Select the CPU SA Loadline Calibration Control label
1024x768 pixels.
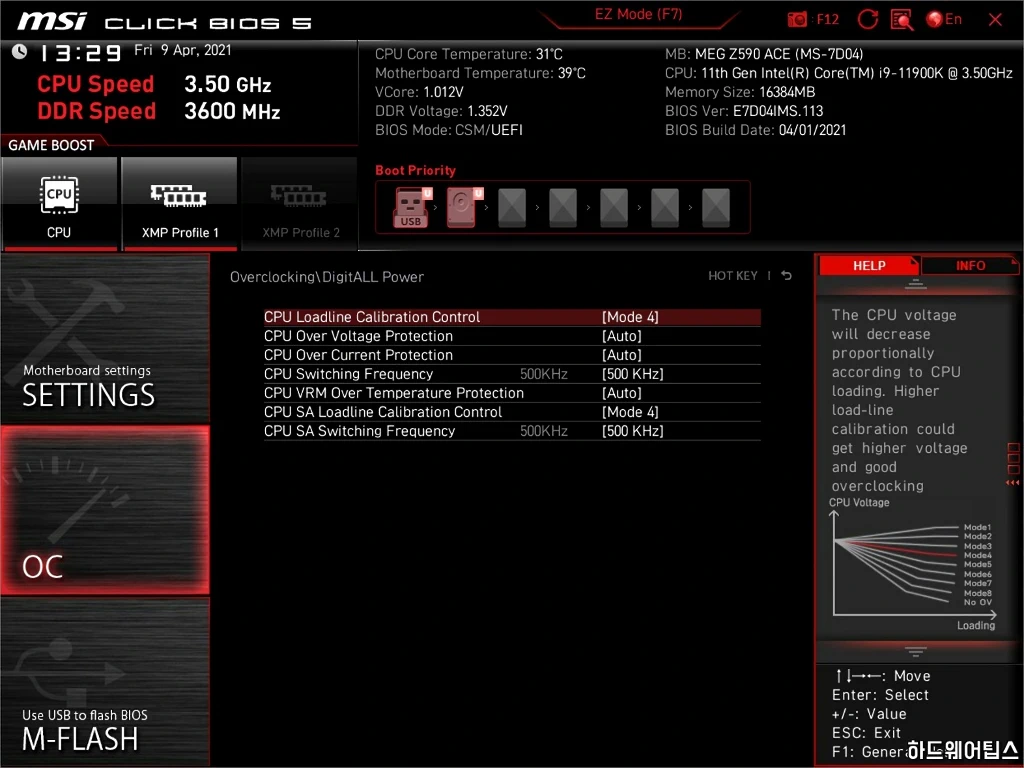(383, 411)
